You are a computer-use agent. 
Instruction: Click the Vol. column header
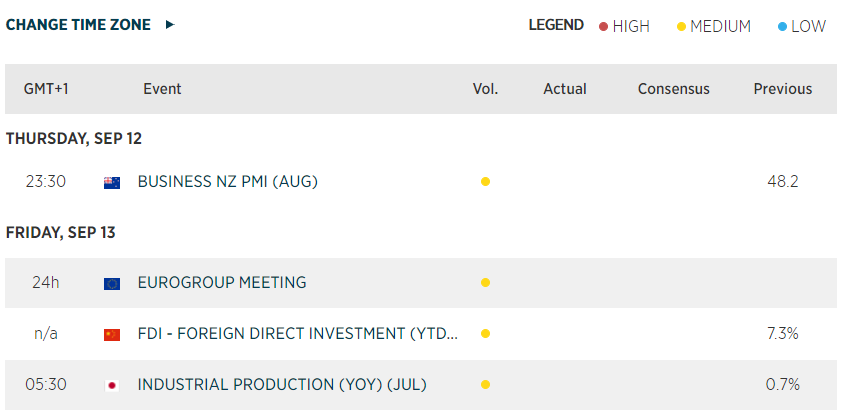(x=485, y=89)
